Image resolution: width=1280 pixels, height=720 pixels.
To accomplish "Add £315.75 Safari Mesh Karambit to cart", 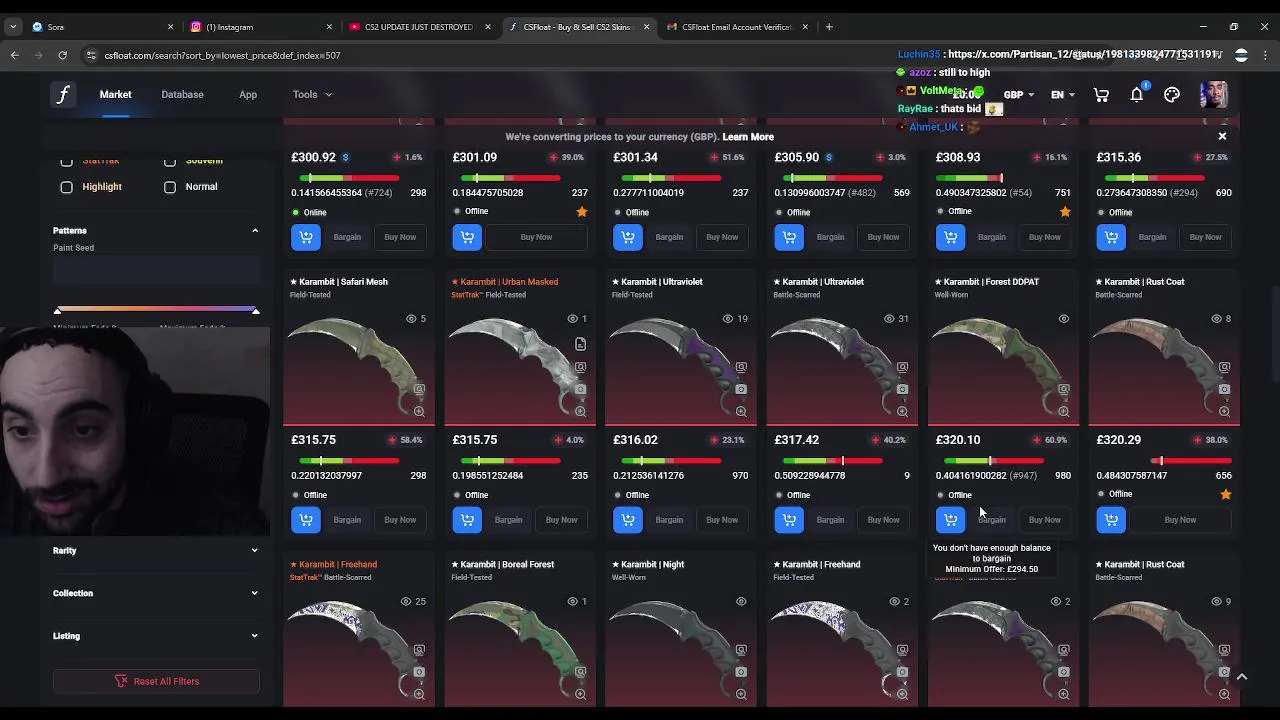I will point(306,519).
